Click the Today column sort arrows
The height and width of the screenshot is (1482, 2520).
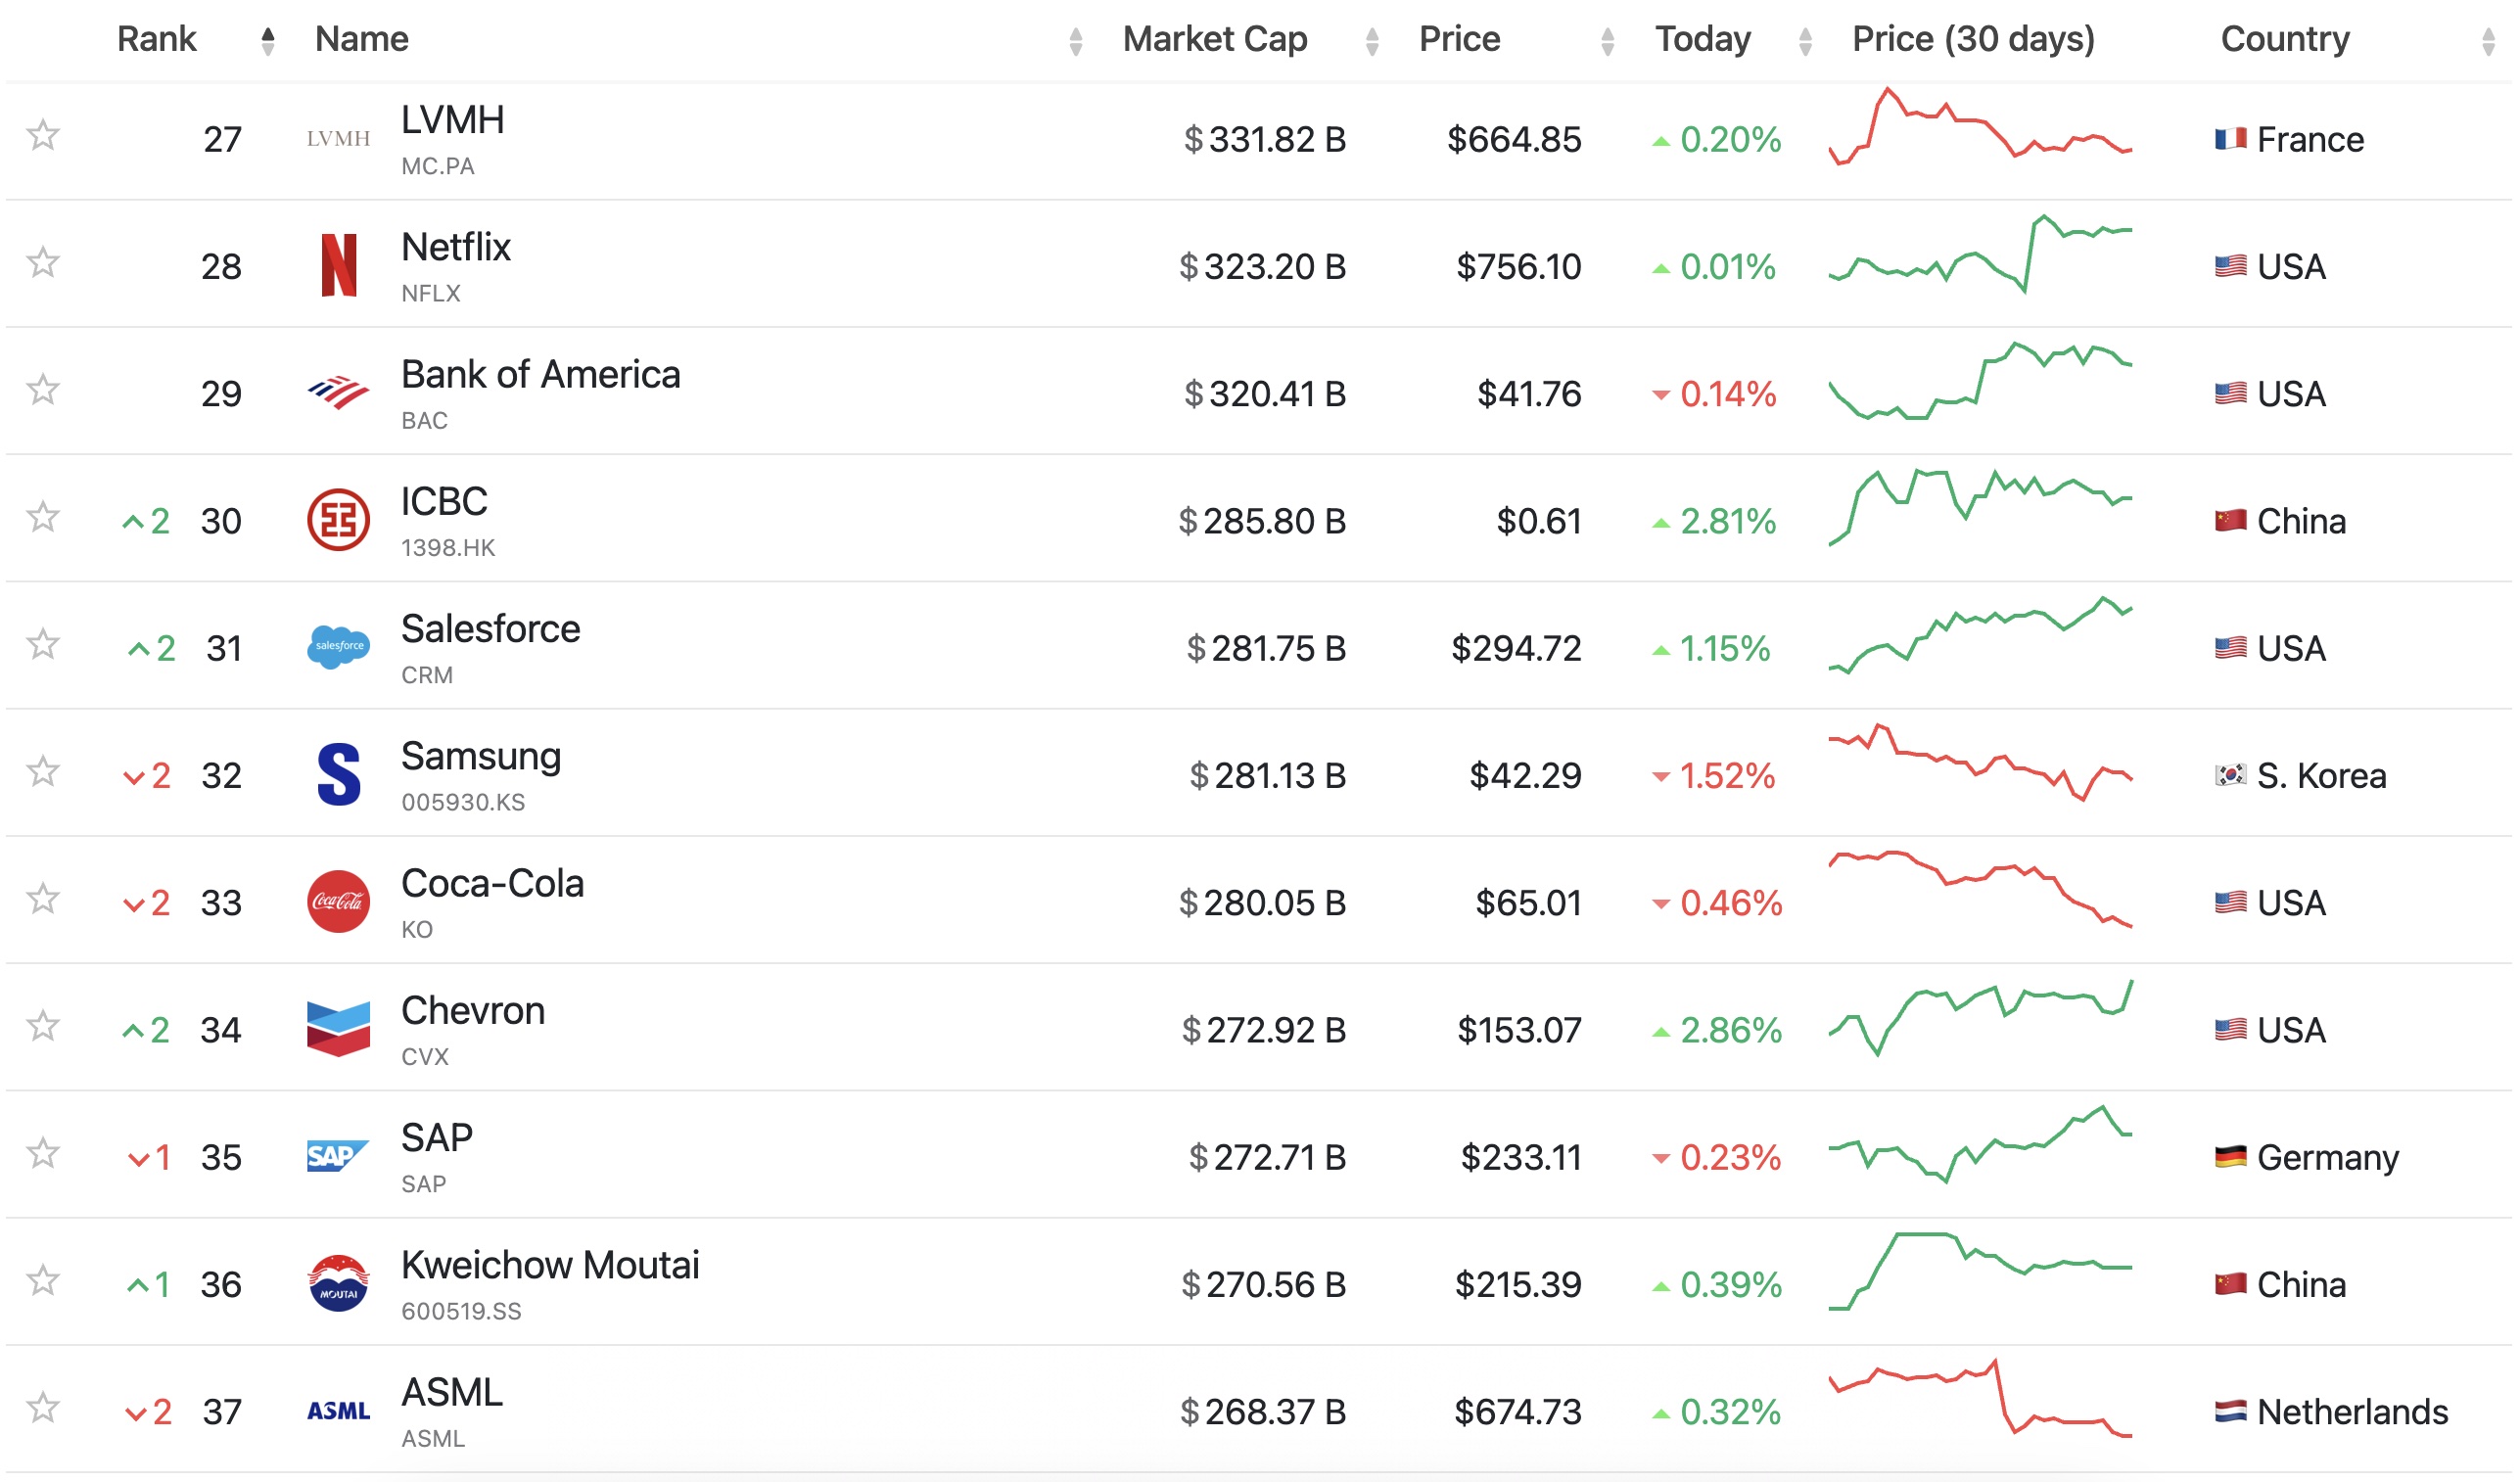click(1805, 41)
